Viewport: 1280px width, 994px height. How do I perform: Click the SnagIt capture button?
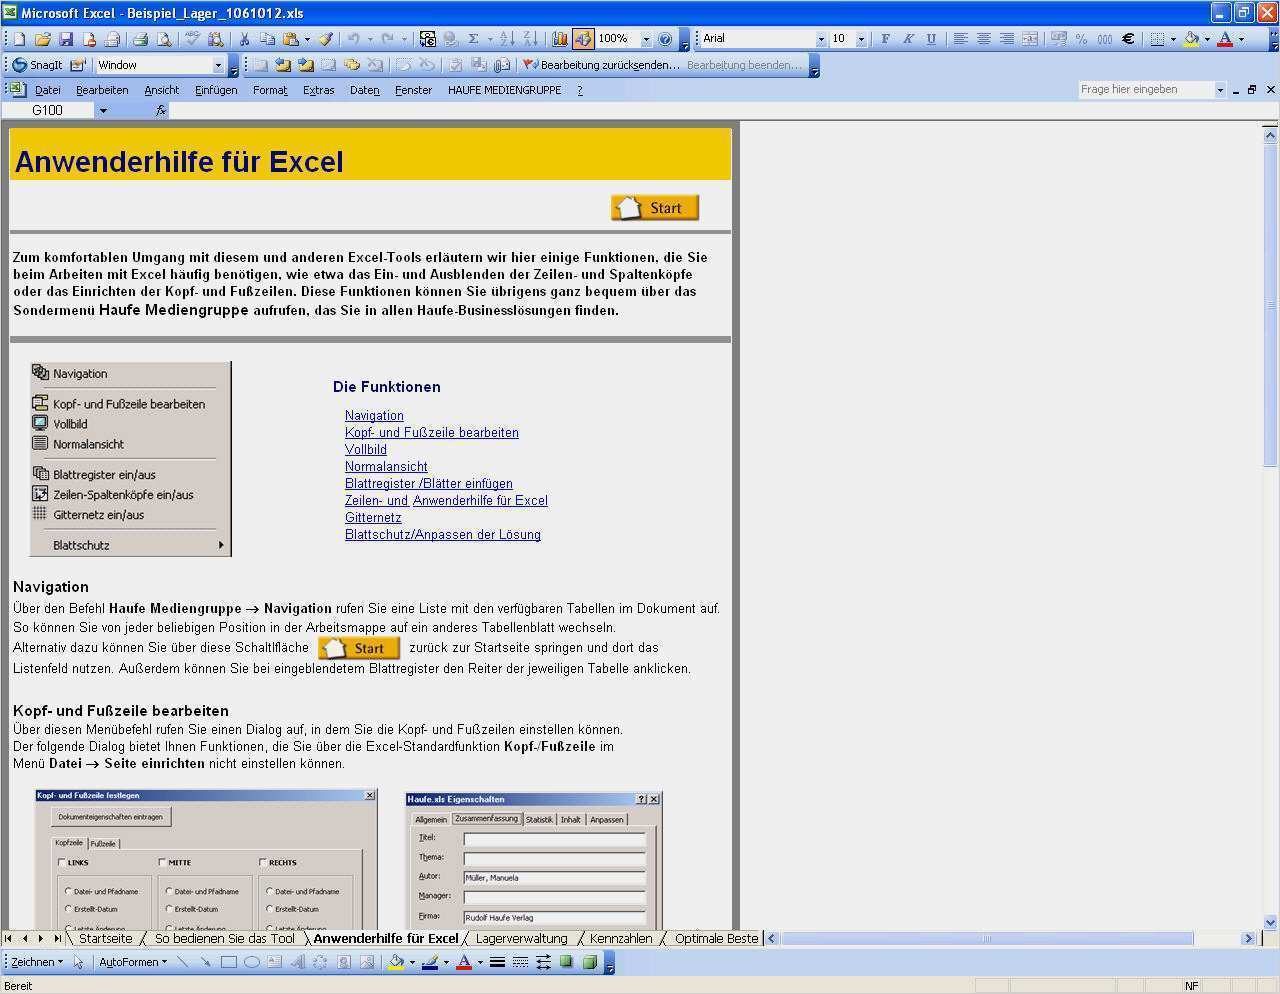pyautogui.click(x=37, y=65)
